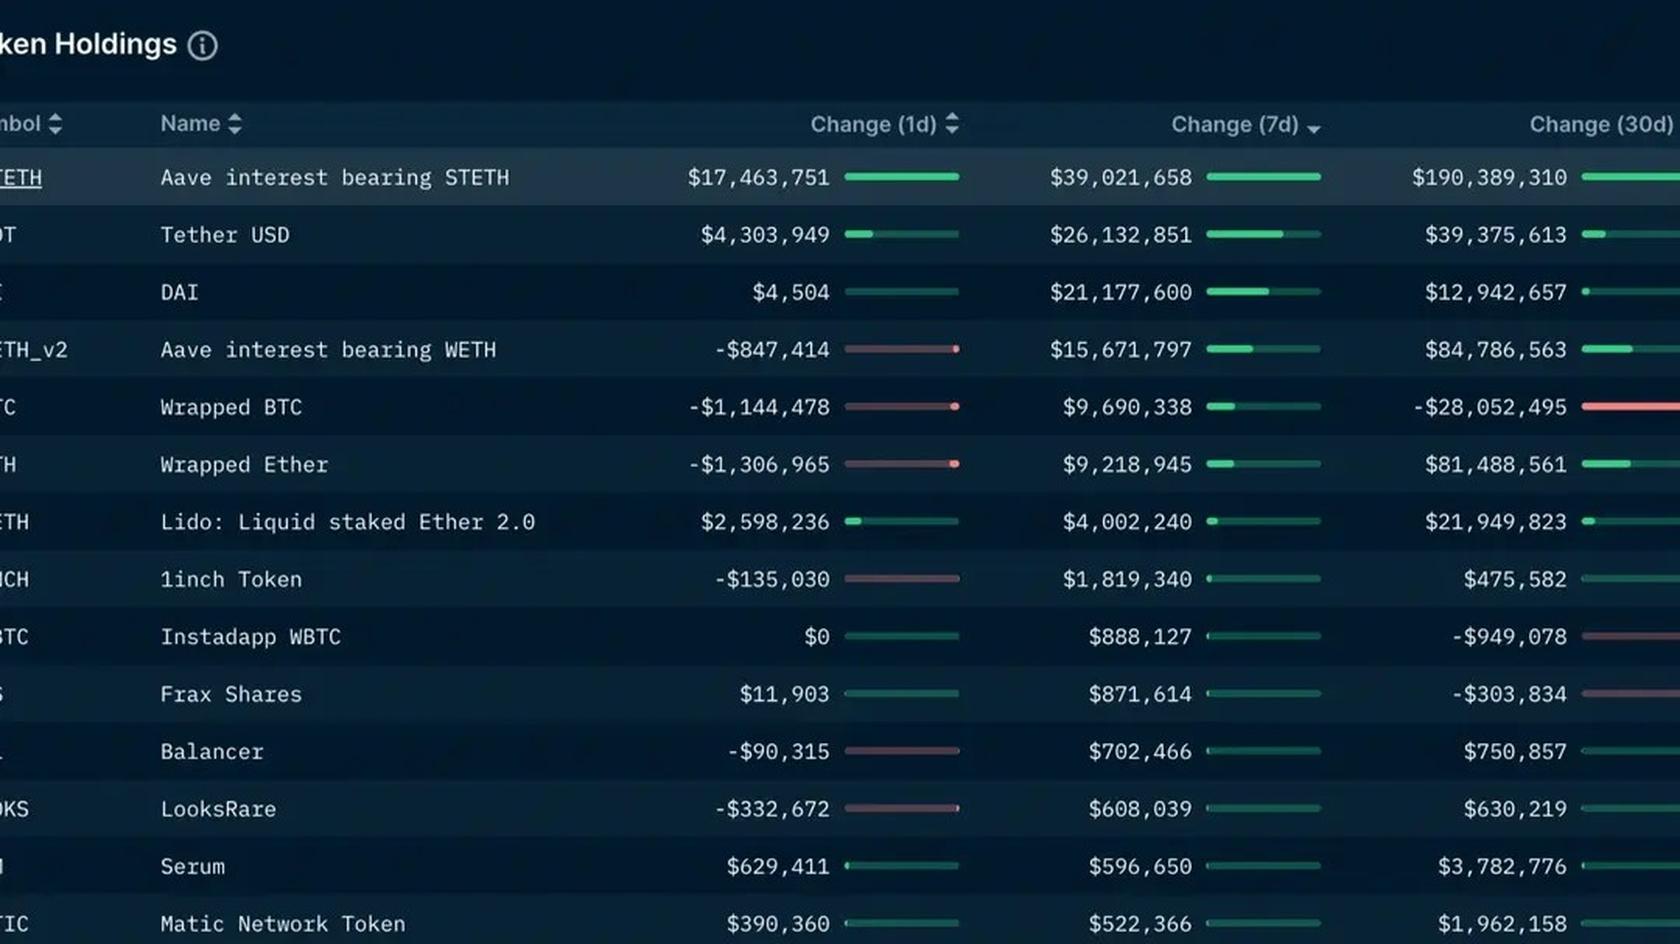The image size is (1680, 944).
Task: Select the Balancer row name
Action: (x=212, y=752)
